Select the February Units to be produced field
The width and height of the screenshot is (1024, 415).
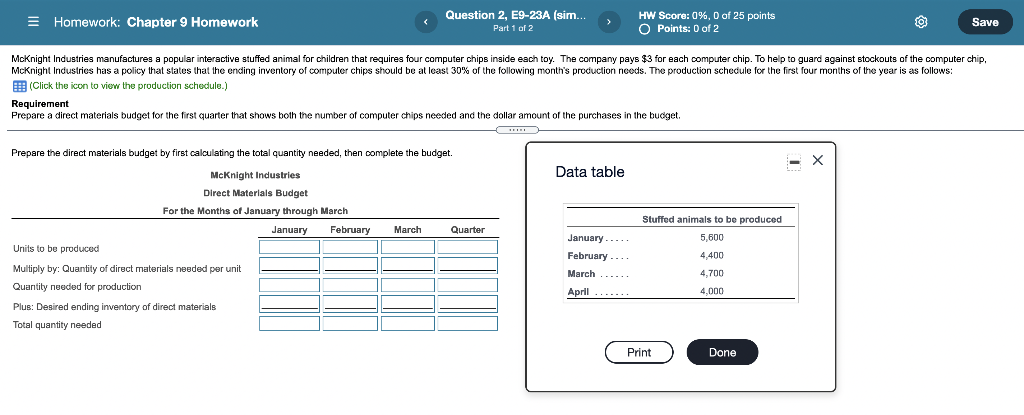[x=350, y=247]
